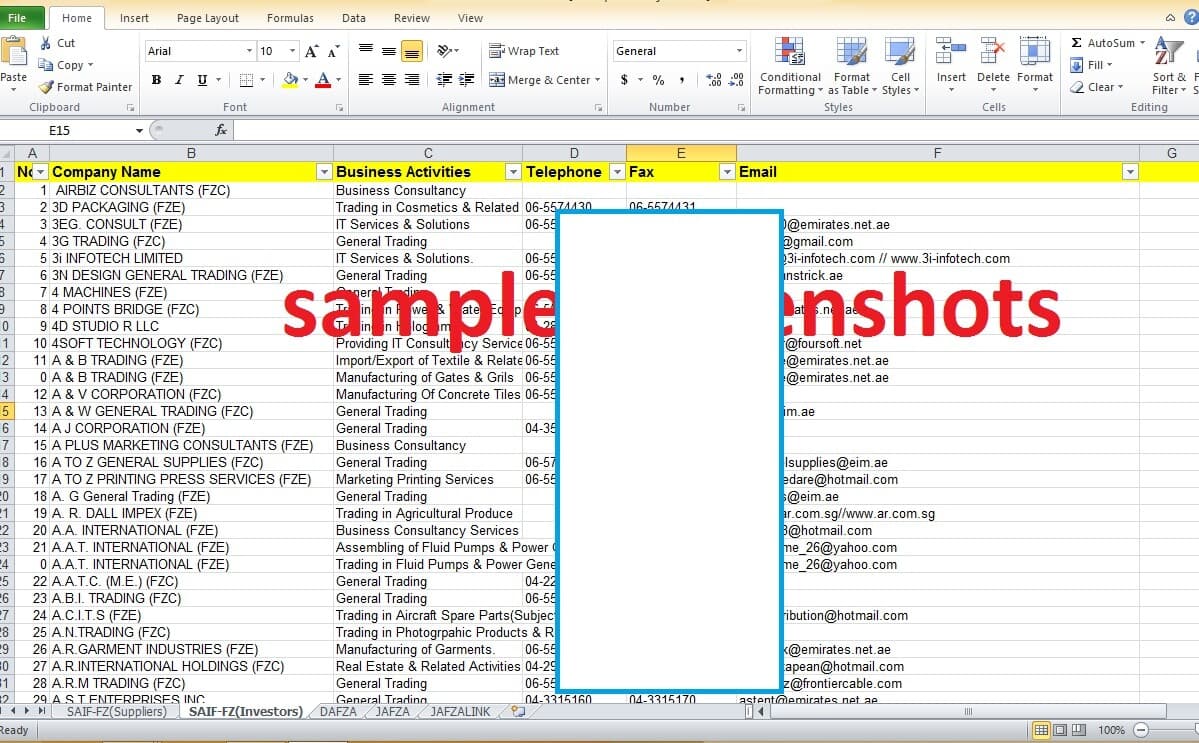1199x743 pixels.
Task: Switch to the Formulas ribbon tab
Action: click(290, 17)
